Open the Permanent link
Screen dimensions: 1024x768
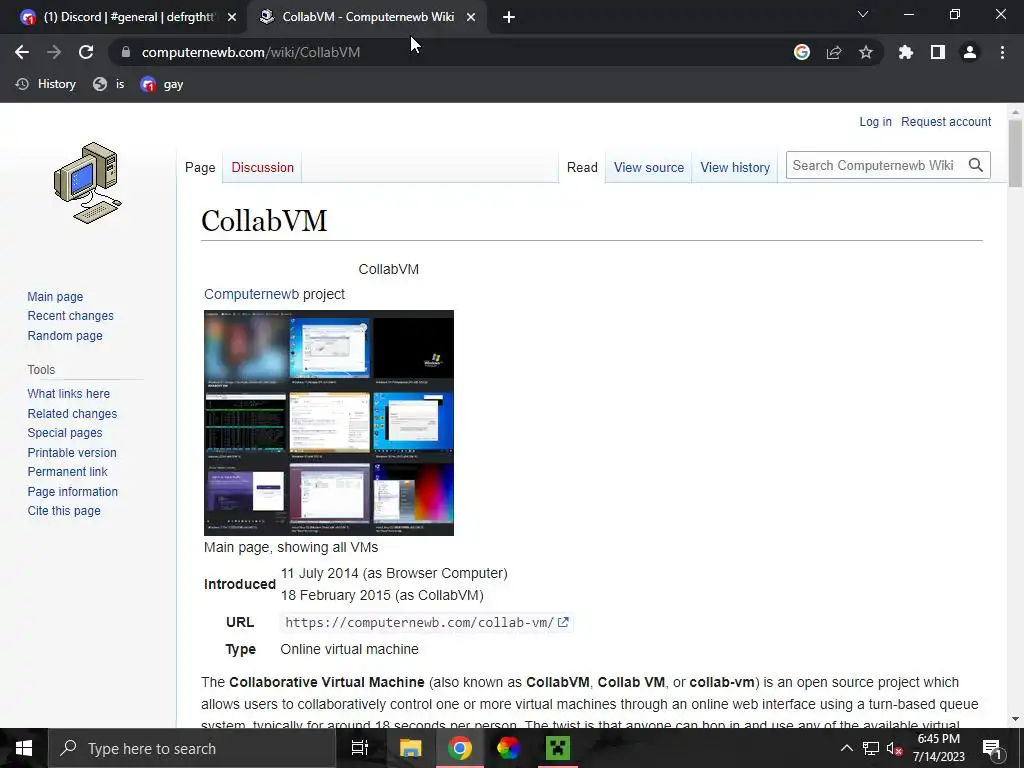67,472
